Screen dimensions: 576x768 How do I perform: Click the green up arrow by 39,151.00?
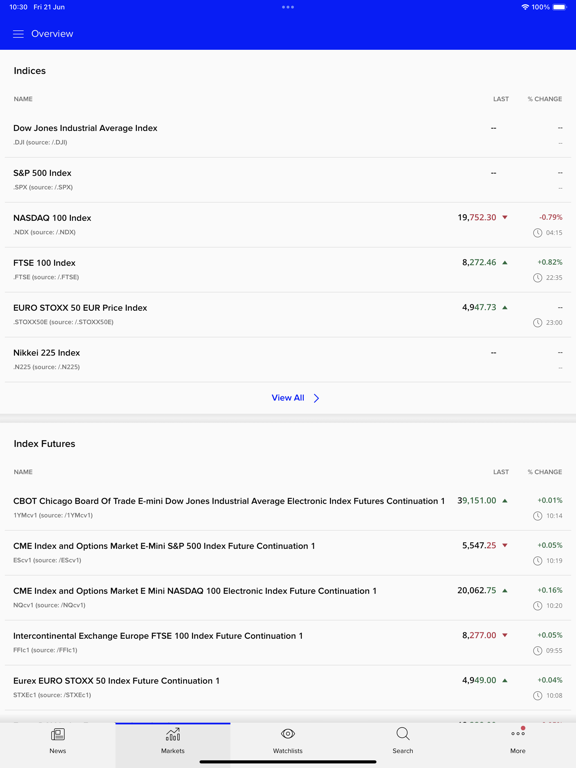point(505,501)
